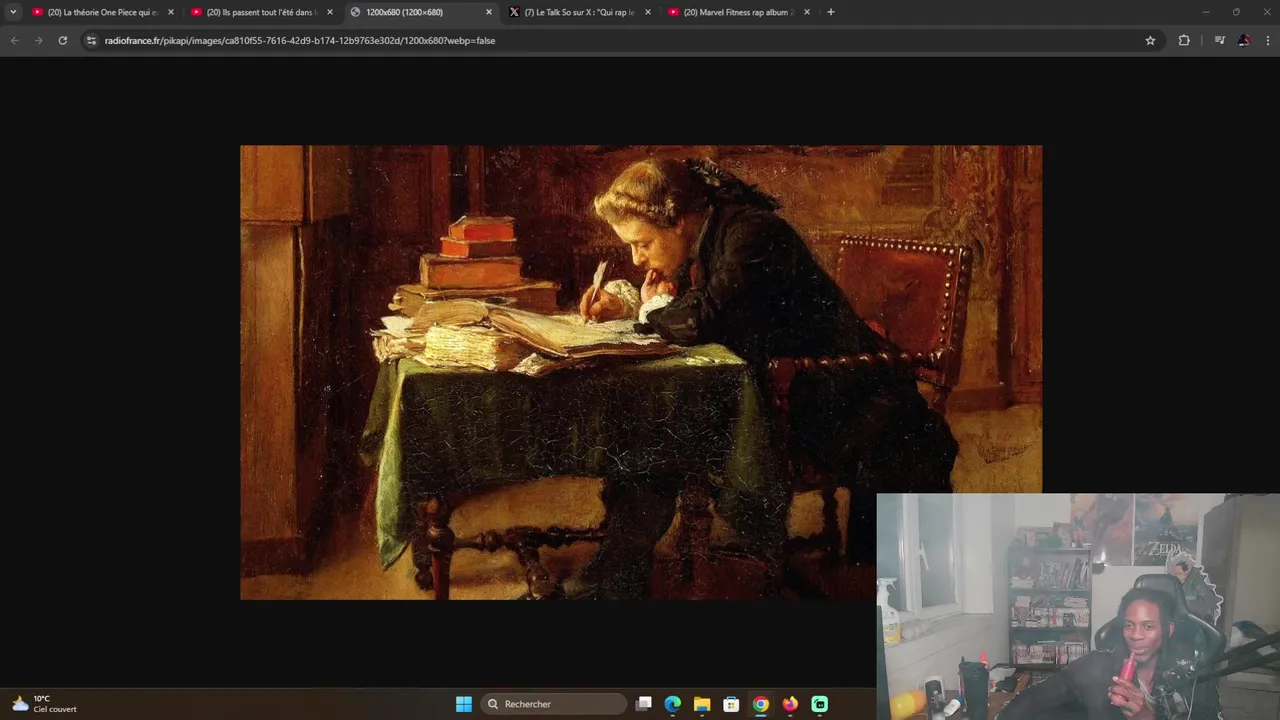1280x720 pixels.
Task: Open the Chrome profile avatar
Action: click(x=1244, y=40)
